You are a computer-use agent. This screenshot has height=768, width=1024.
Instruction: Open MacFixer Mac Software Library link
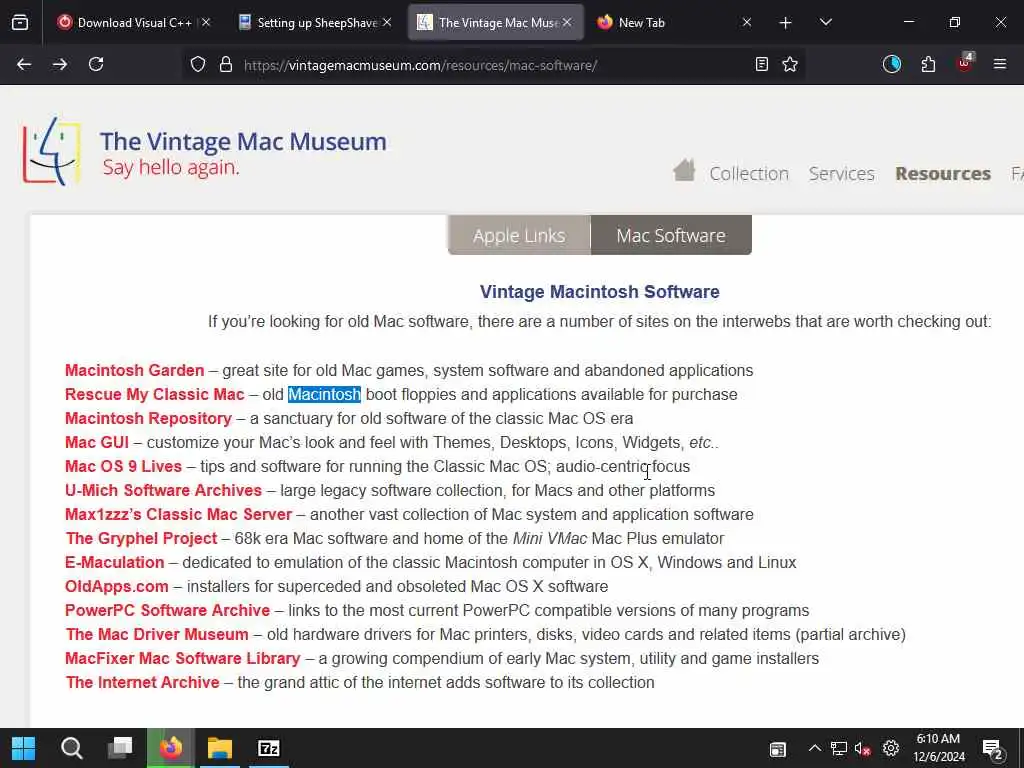point(182,658)
